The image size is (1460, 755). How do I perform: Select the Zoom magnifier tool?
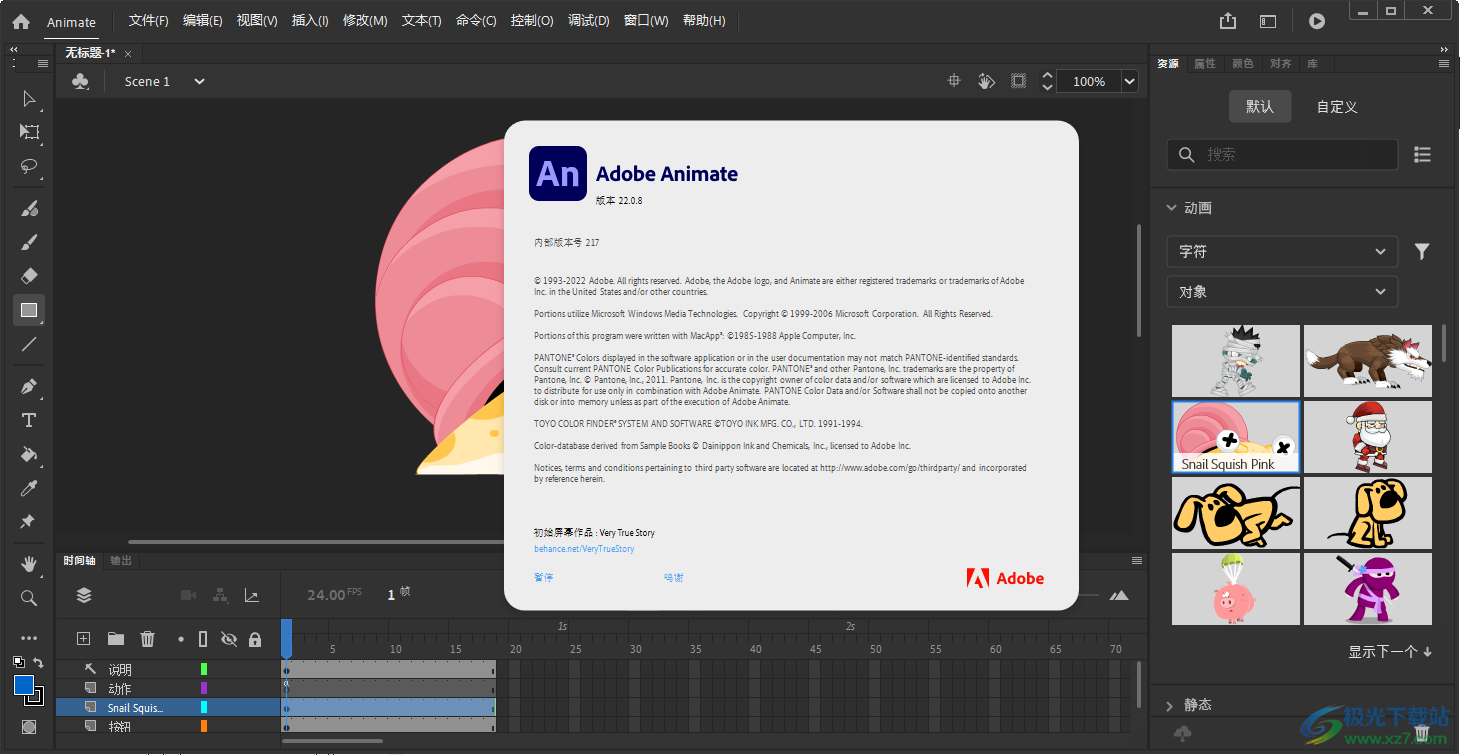[29, 598]
